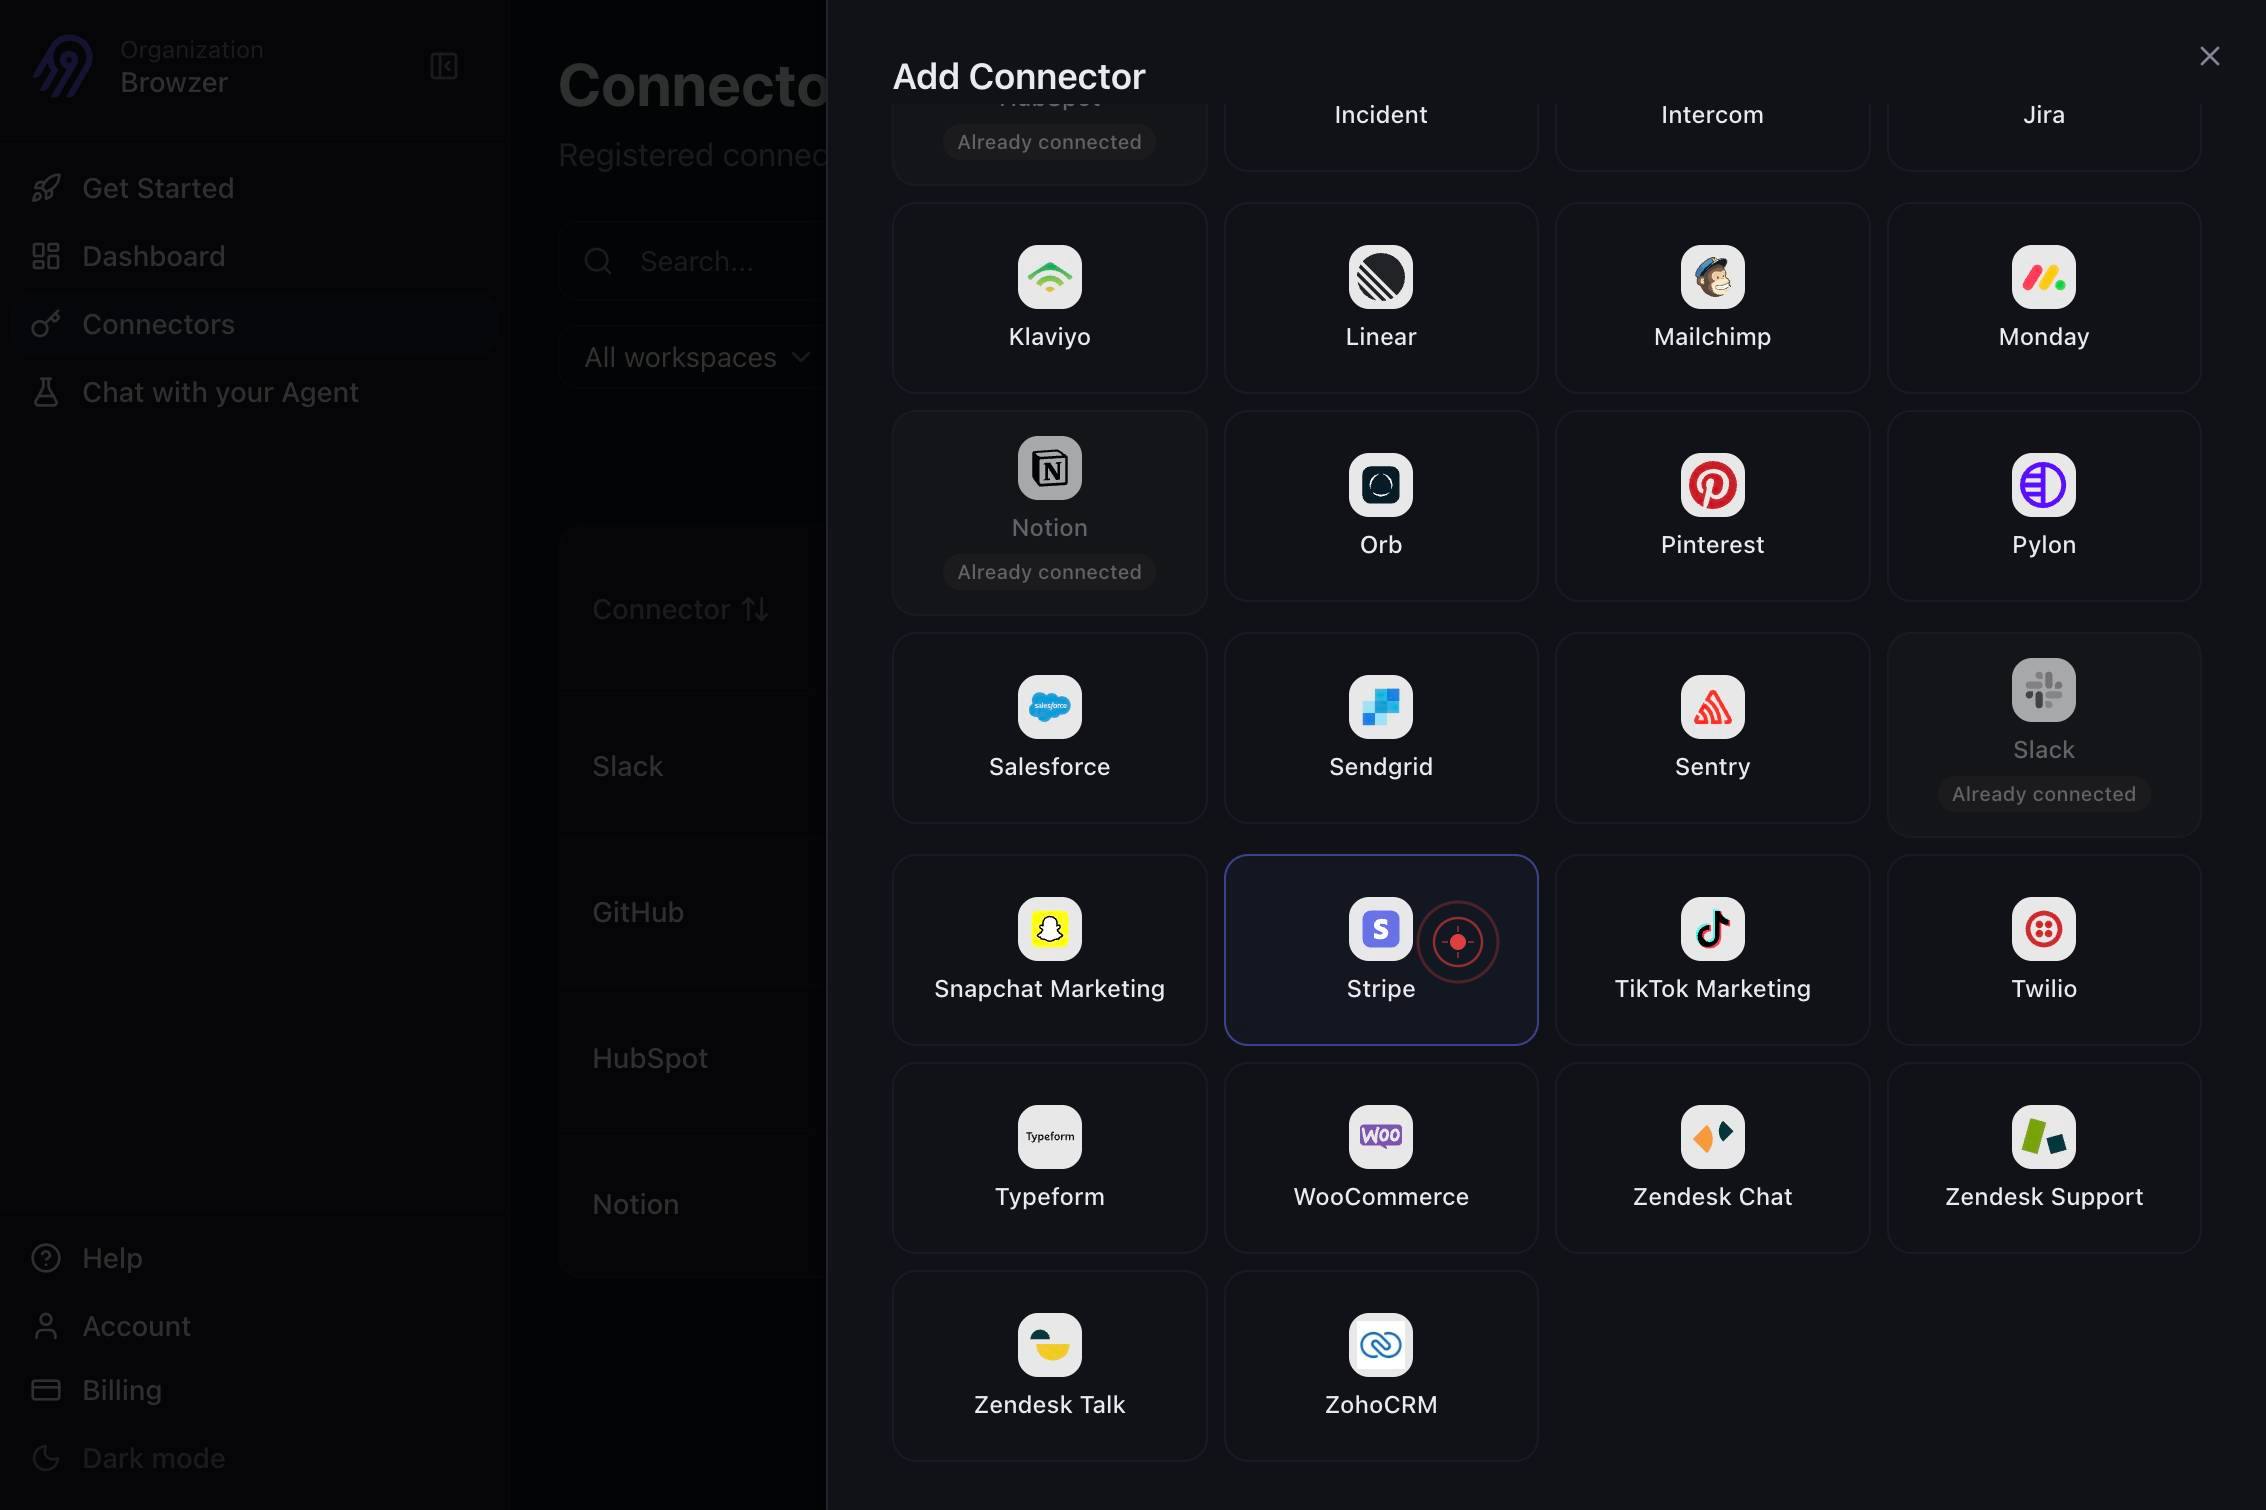Image resolution: width=2266 pixels, height=1510 pixels.
Task: Close the Add Connector panel
Action: 2209,56
